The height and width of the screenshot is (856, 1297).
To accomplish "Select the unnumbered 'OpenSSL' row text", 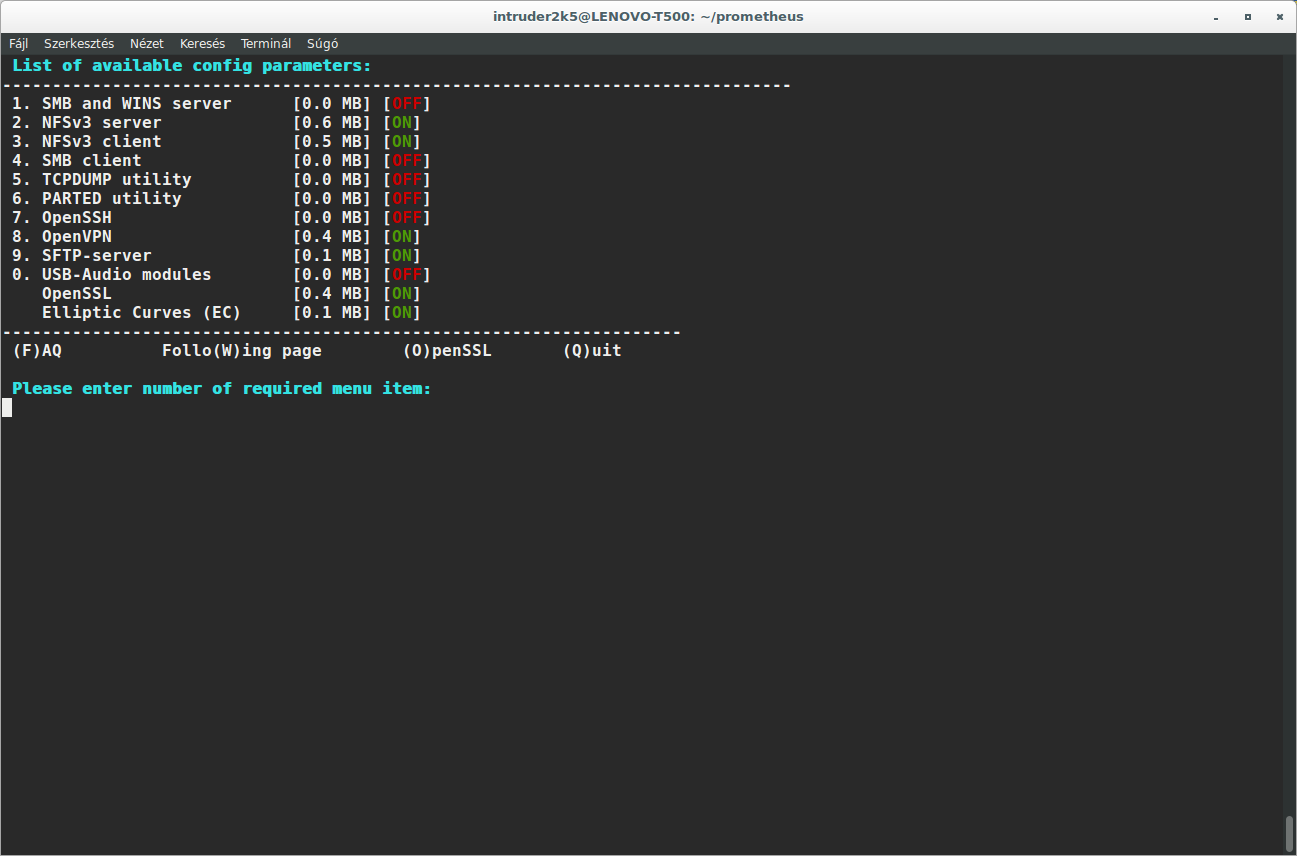I will pyautogui.click(x=76, y=294).
